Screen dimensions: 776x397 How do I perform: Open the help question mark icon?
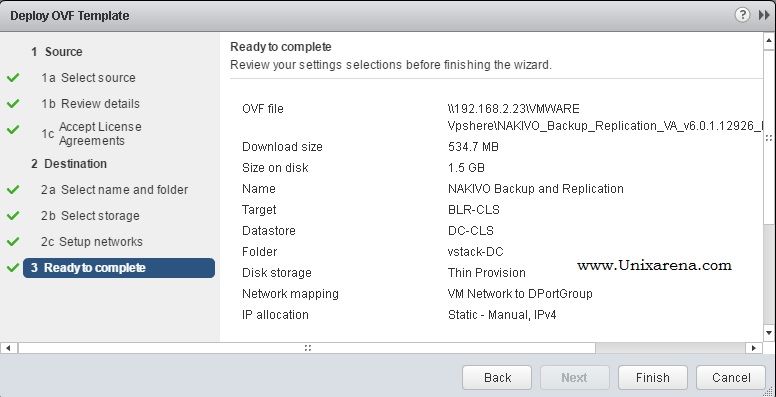point(742,15)
